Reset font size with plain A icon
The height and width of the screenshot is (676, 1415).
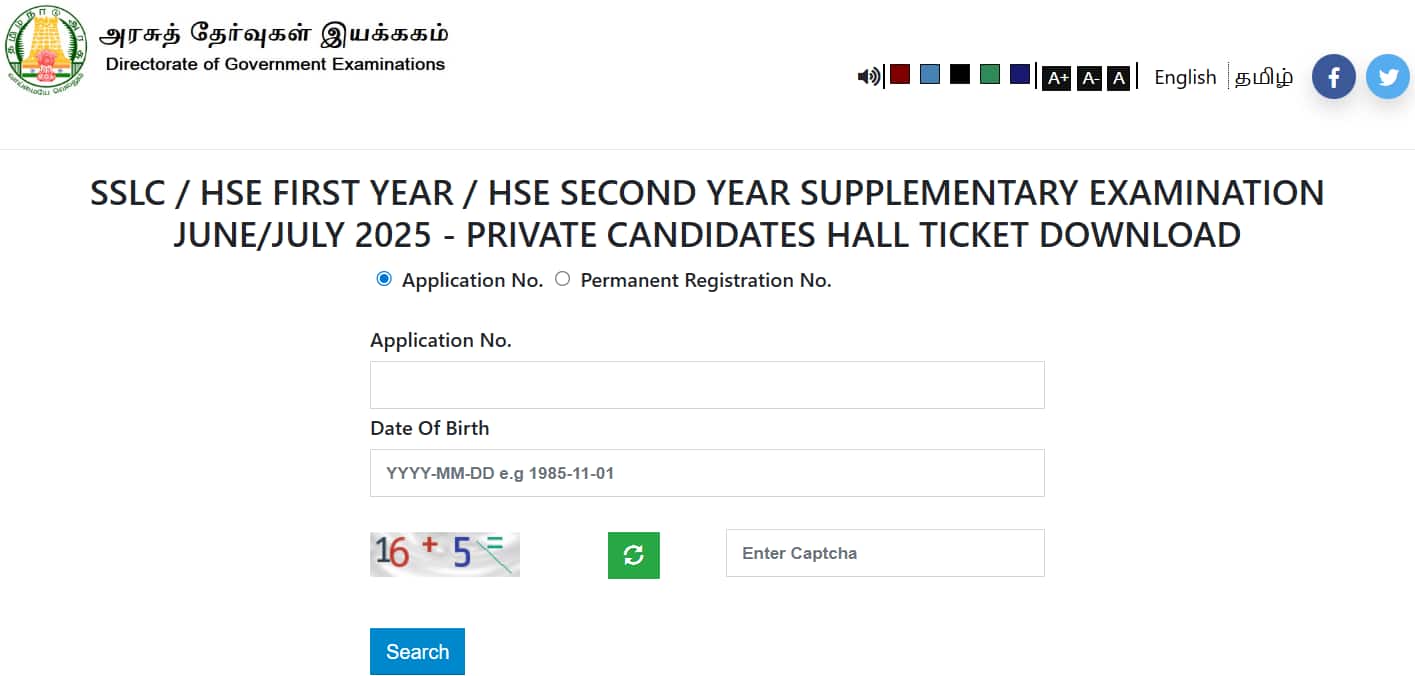click(1119, 78)
